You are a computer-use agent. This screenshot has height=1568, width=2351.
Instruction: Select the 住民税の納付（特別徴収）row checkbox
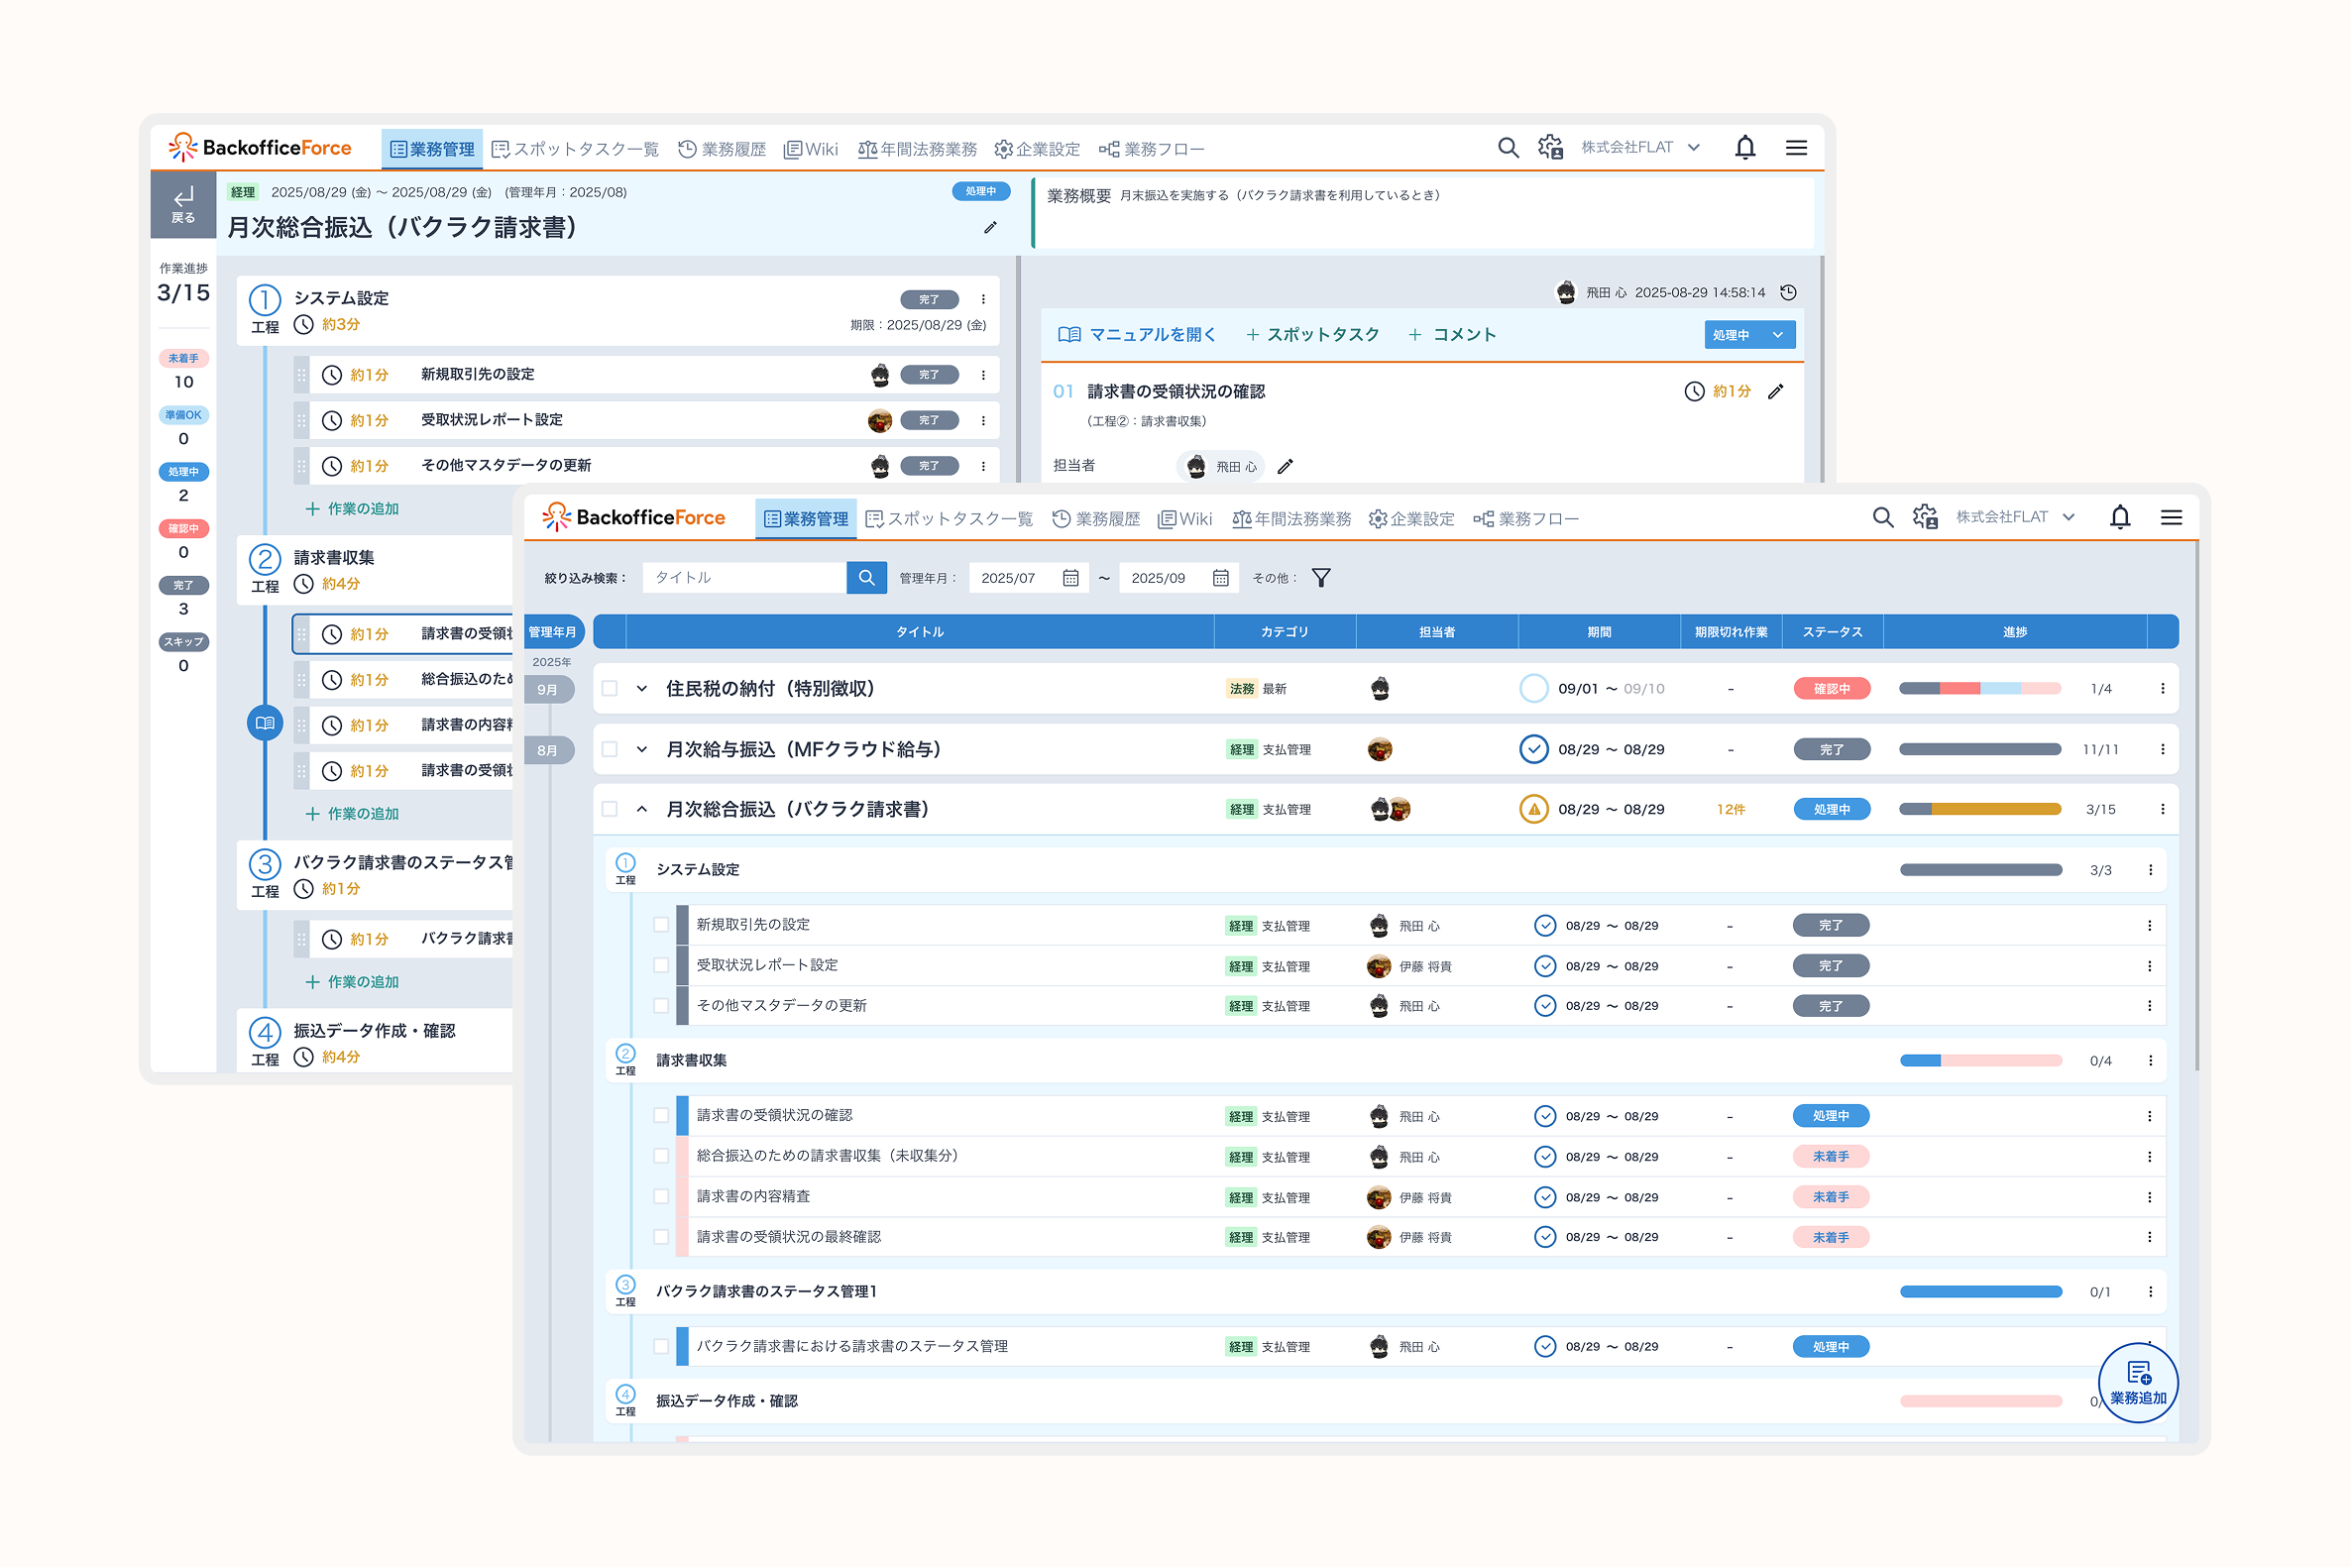tap(611, 688)
